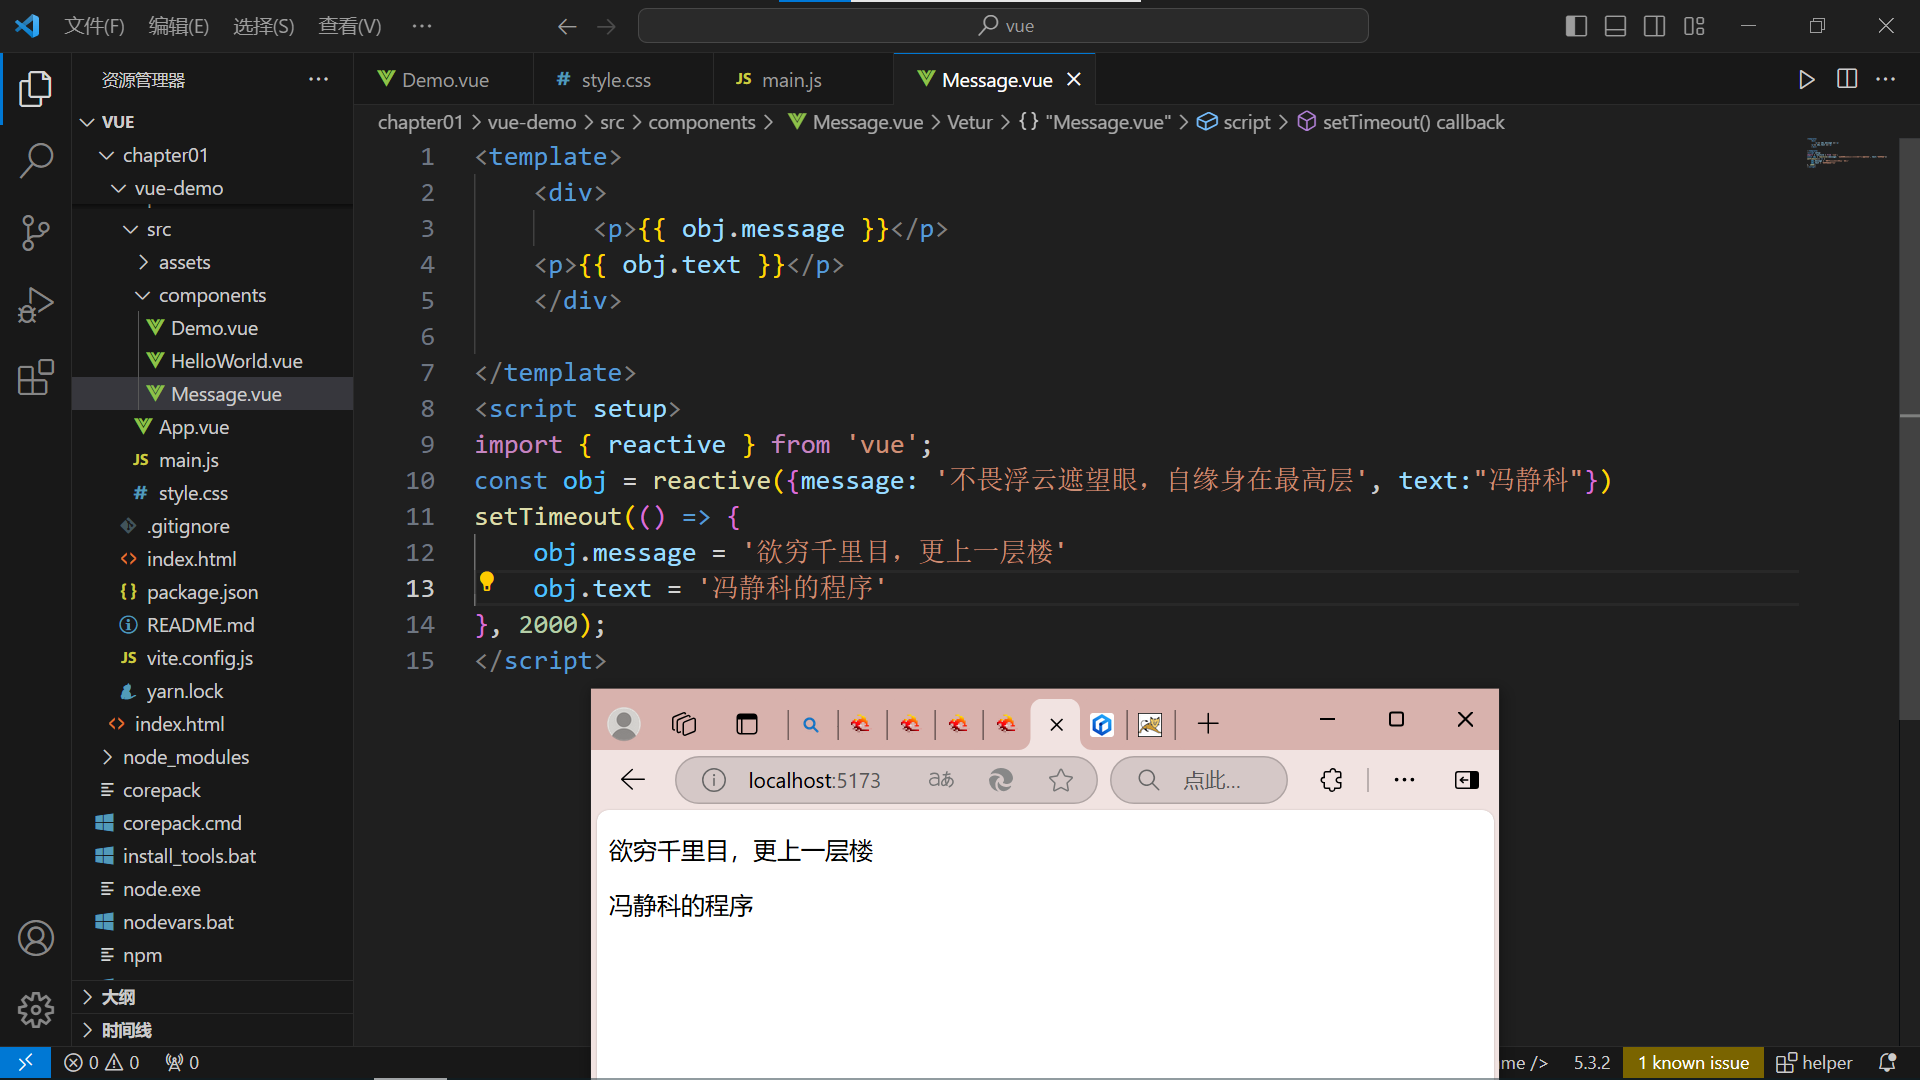
Task: Toggle secondary side bar visibility
Action: 1655,26
